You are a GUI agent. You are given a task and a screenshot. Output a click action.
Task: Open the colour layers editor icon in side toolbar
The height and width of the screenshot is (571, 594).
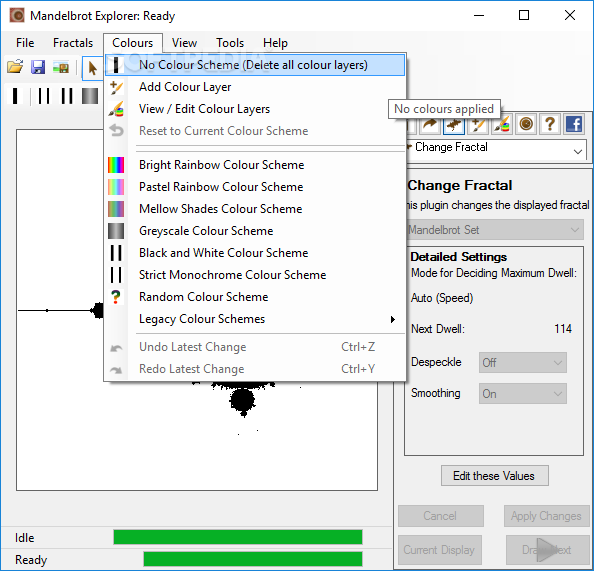[502, 124]
